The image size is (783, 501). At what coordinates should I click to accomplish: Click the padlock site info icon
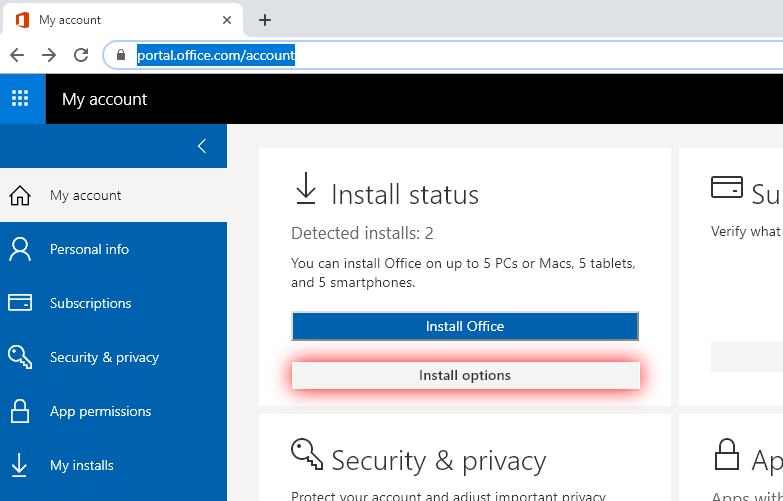[x=121, y=55]
